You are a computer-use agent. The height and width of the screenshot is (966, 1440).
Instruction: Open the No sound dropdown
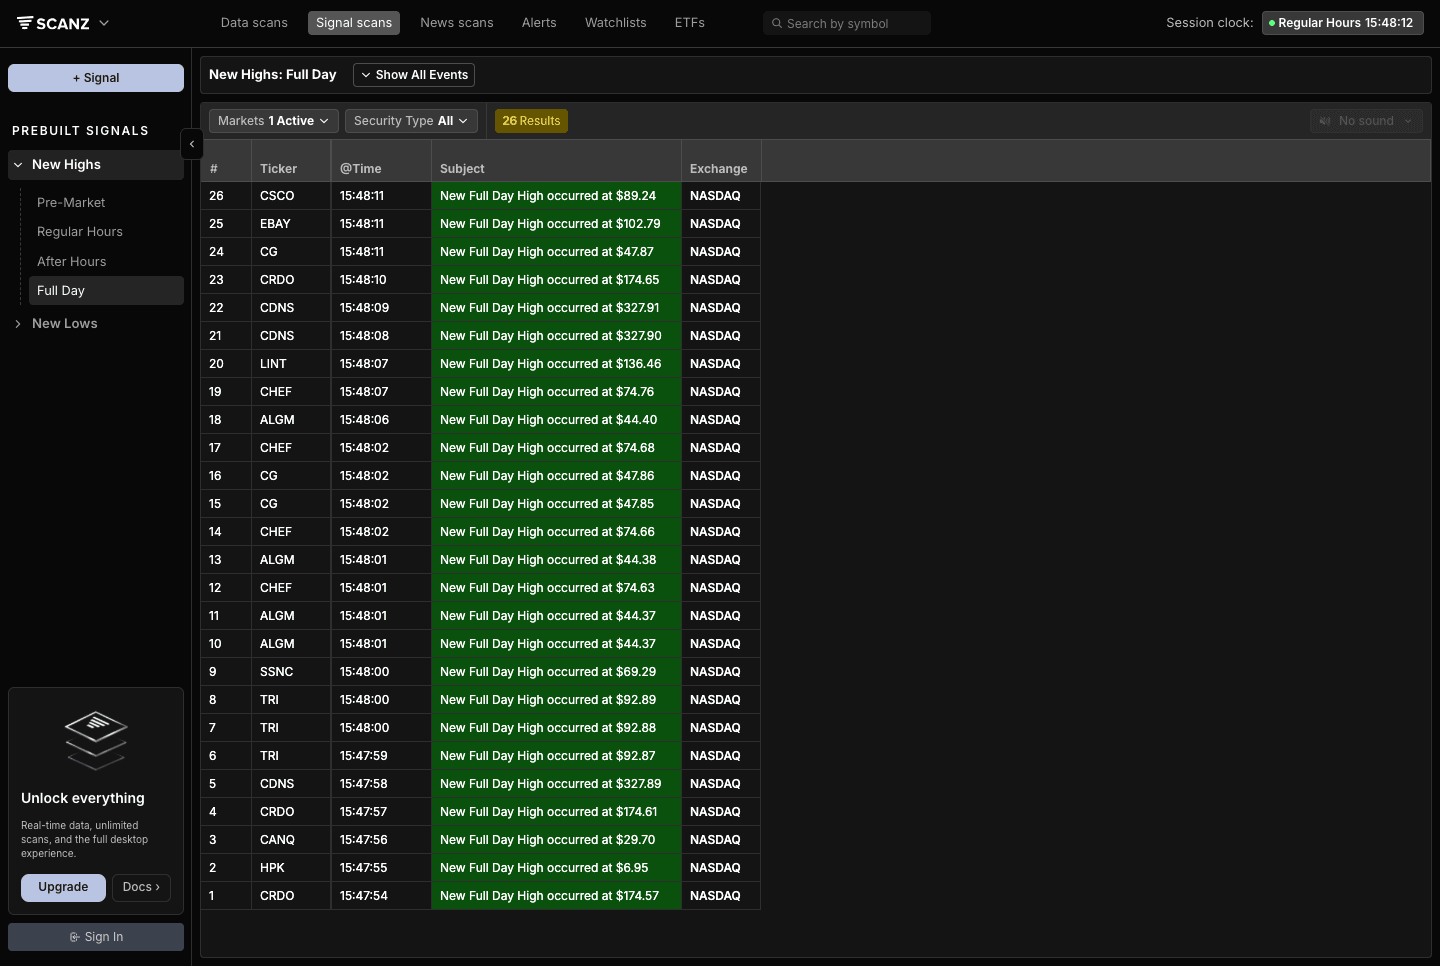tap(1366, 121)
